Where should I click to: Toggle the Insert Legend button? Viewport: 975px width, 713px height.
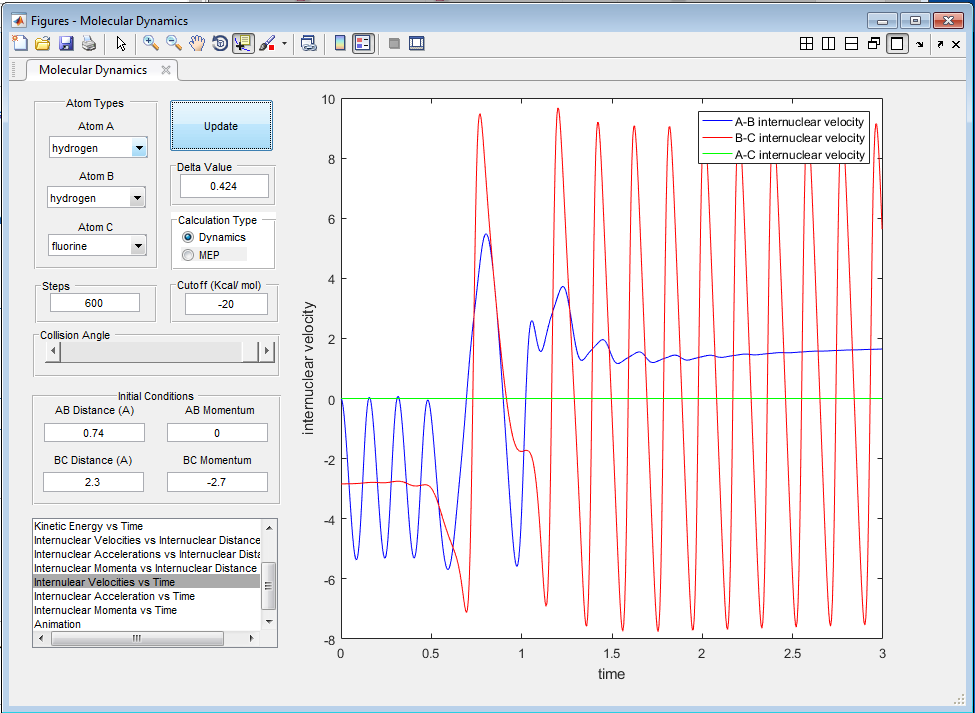pyautogui.click(x=362, y=43)
